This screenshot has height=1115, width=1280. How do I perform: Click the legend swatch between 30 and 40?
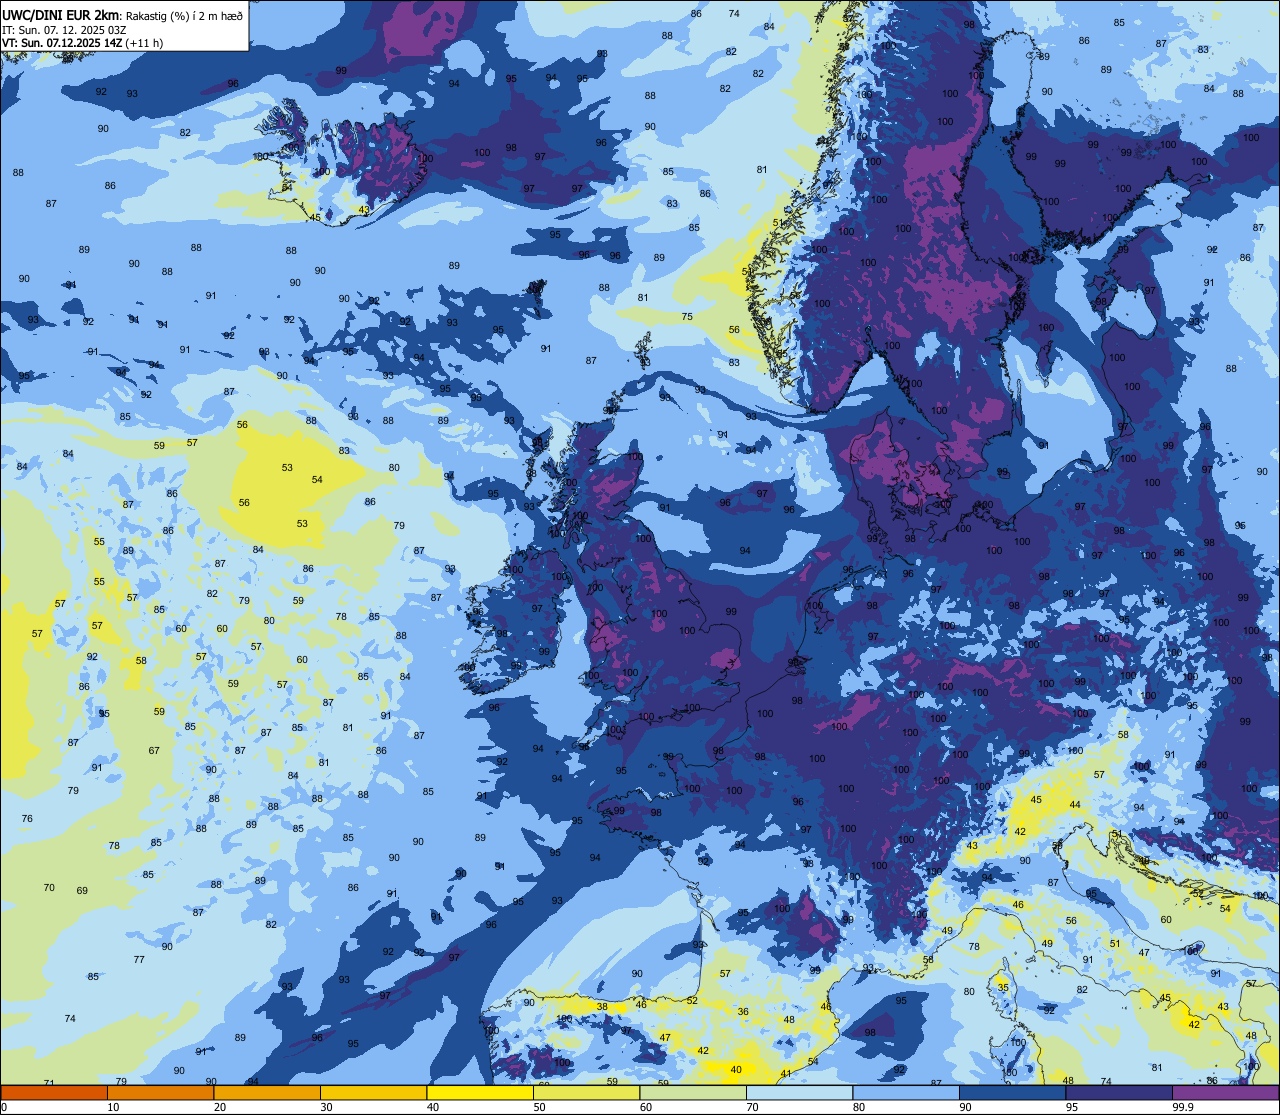pos(373,1093)
